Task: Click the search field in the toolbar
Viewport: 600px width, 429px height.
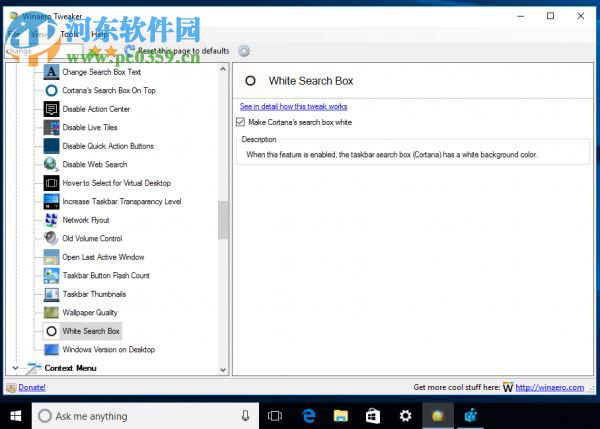Action: point(44,51)
